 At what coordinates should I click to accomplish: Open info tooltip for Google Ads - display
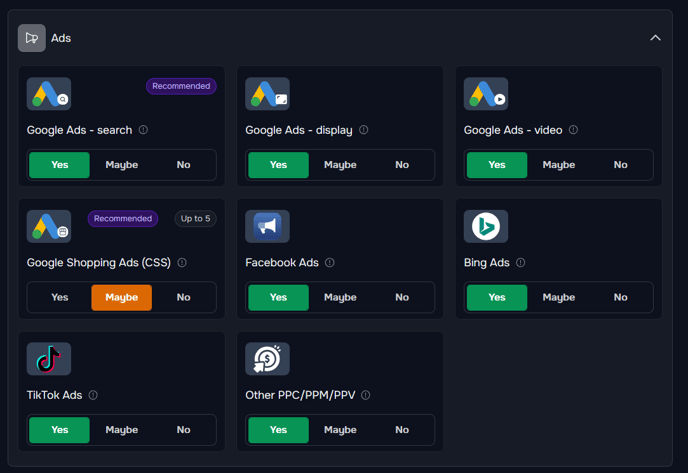click(x=363, y=130)
